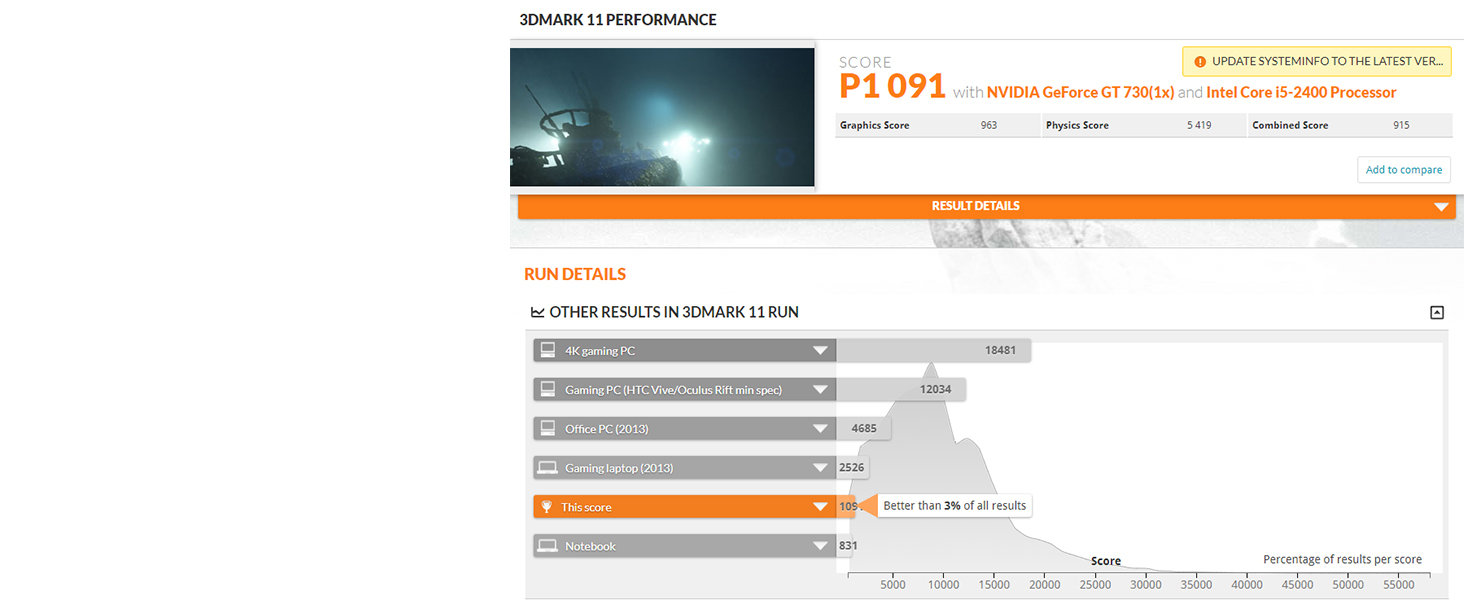
Task: Click the 963 graphics score value
Action: pos(989,125)
